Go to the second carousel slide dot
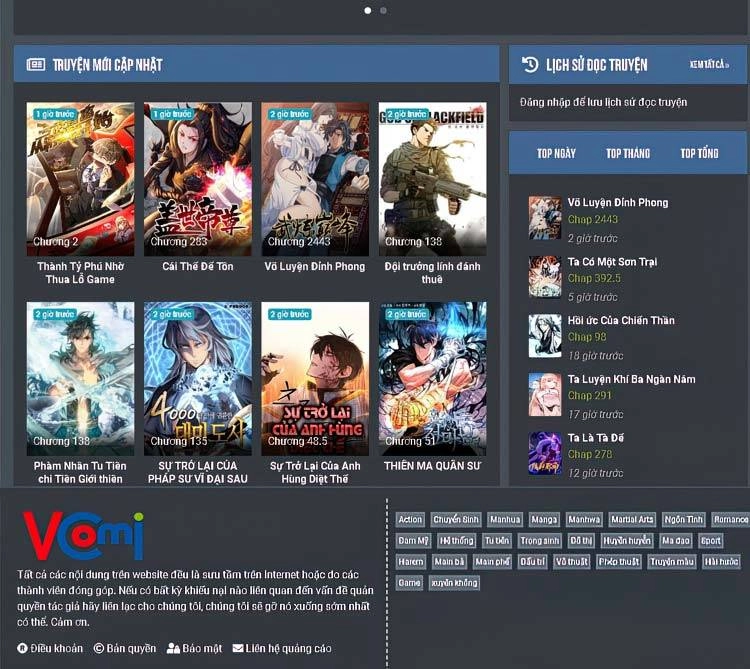This screenshot has height=669, width=750. [384, 10]
